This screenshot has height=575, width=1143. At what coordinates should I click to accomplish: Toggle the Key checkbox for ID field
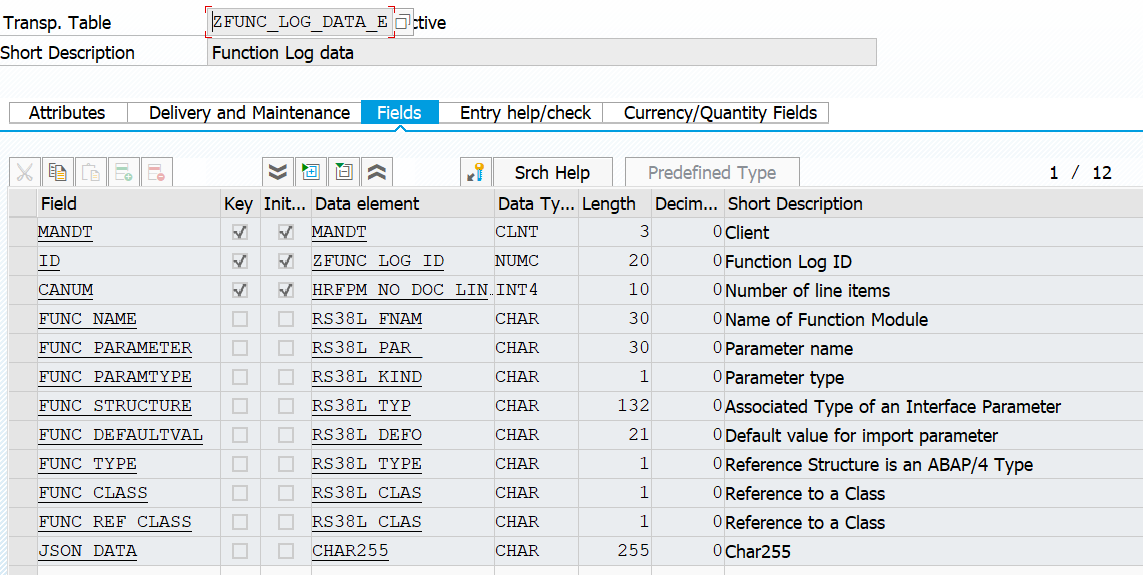(x=239, y=261)
